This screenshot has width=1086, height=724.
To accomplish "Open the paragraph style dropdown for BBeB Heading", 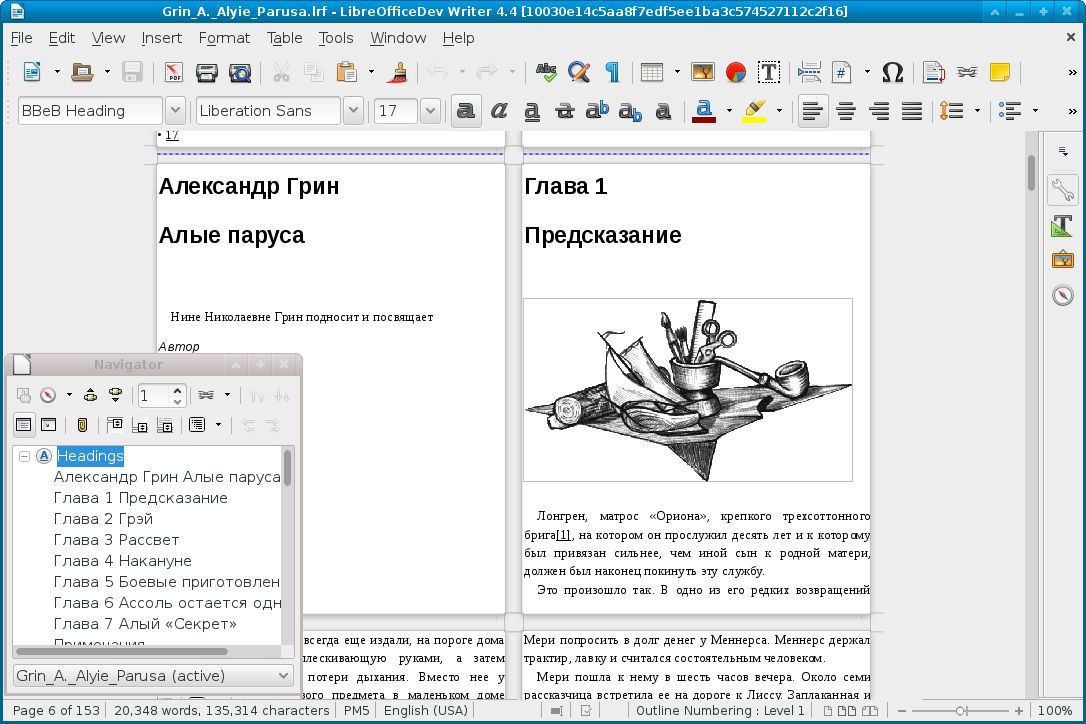I will (175, 111).
